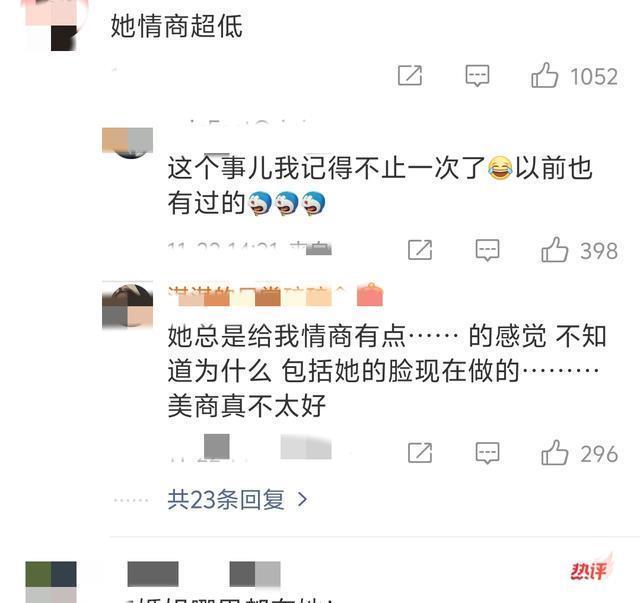Click the 美商真不太好 comment text
Image resolution: width=640 pixels, height=603 pixels.
point(247,406)
